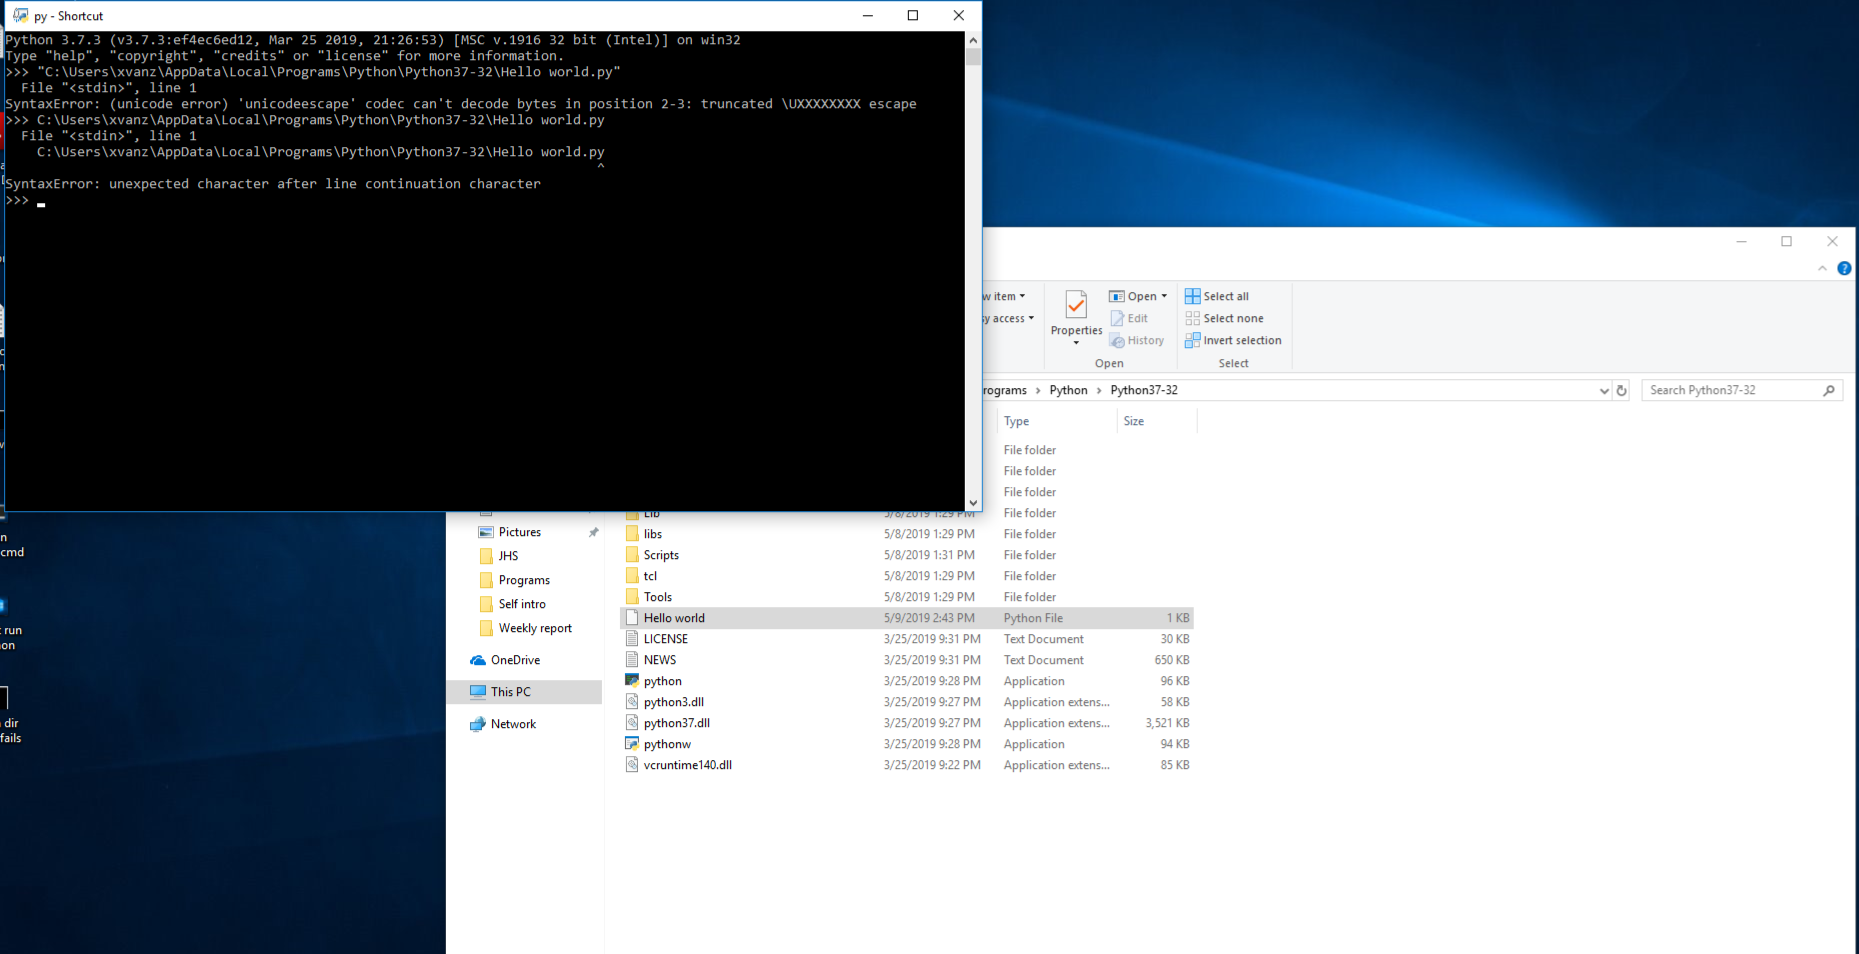Click the History icon in ribbon
1859x954 pixels.
tap(1117, 340)
